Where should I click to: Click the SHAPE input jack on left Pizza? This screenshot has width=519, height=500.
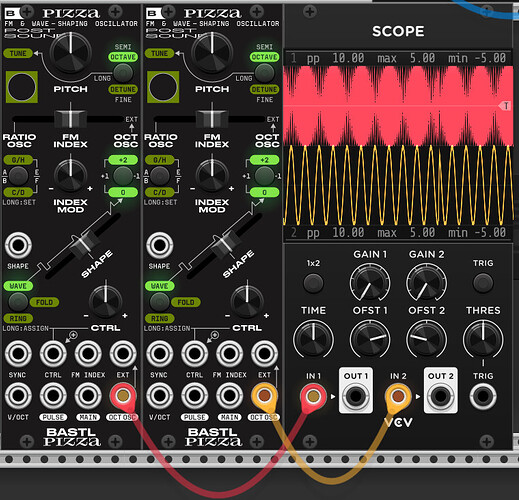tap(18, 246)
